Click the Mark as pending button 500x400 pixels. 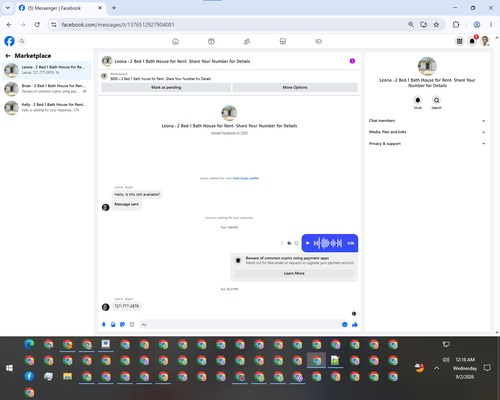pyautogui.click(x=166, y=87)
